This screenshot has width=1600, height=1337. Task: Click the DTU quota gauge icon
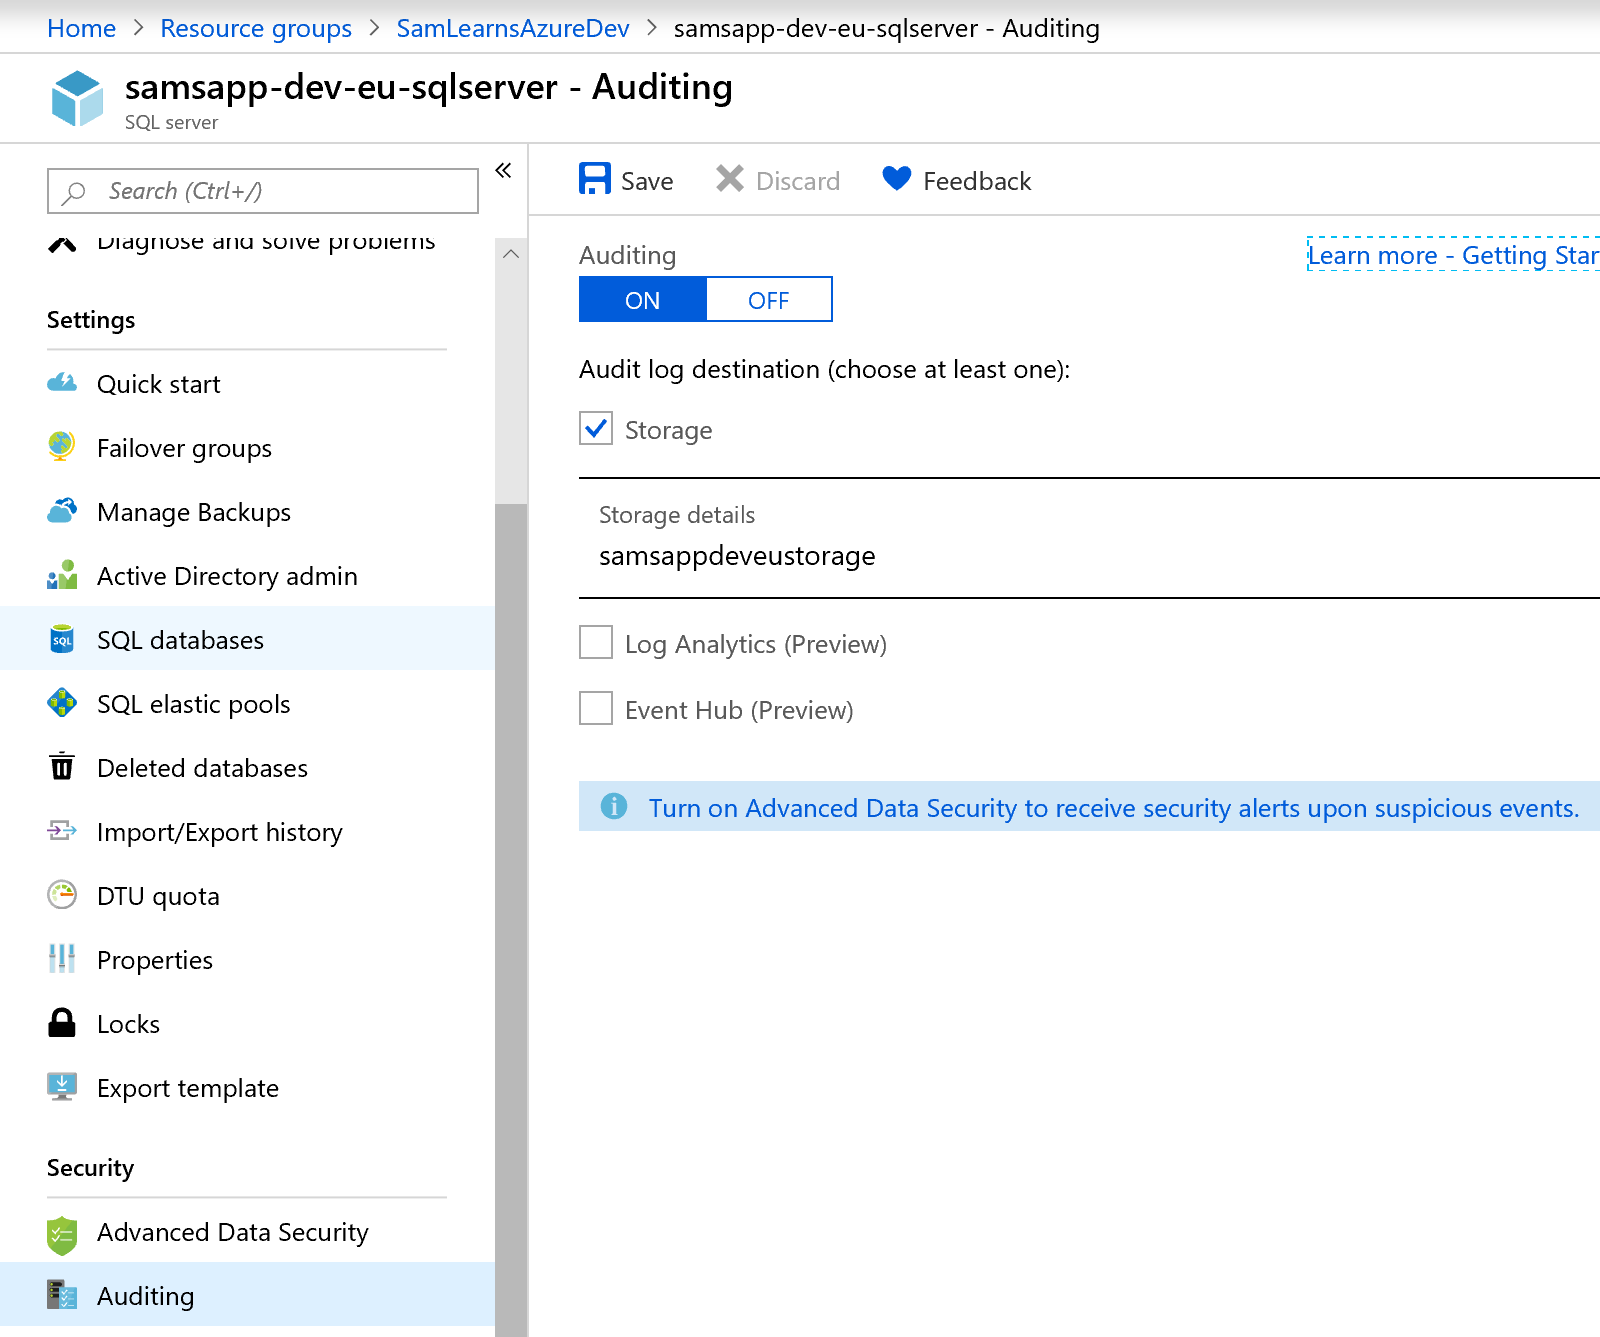point(62,895)
